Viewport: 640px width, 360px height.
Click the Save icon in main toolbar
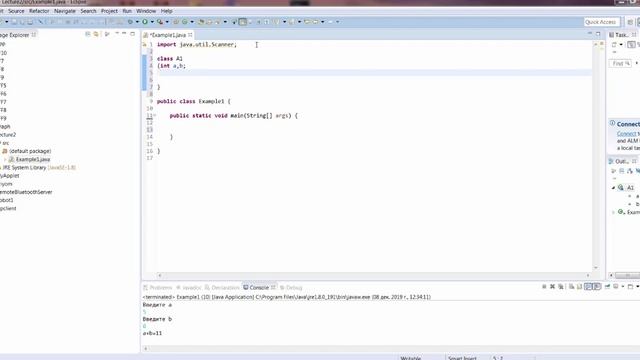[x=14, y=22]
